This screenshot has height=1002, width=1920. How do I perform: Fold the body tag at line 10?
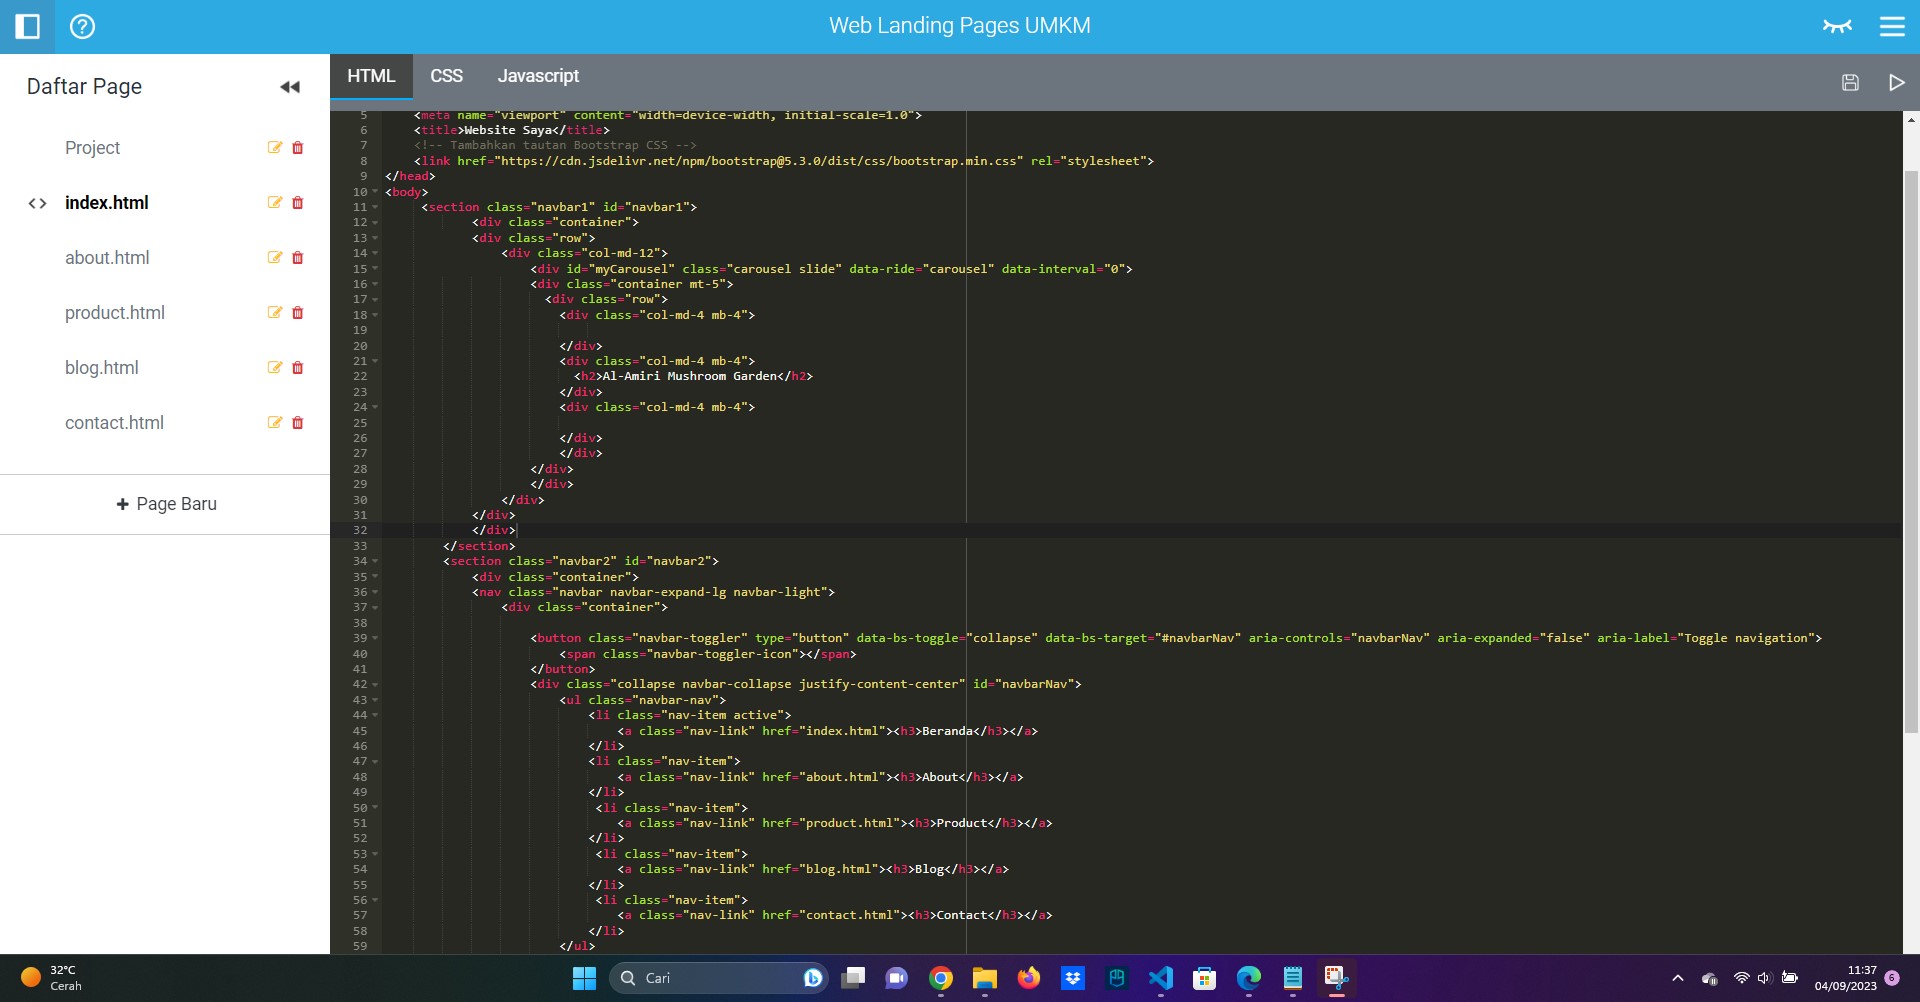tap(375, 192)
